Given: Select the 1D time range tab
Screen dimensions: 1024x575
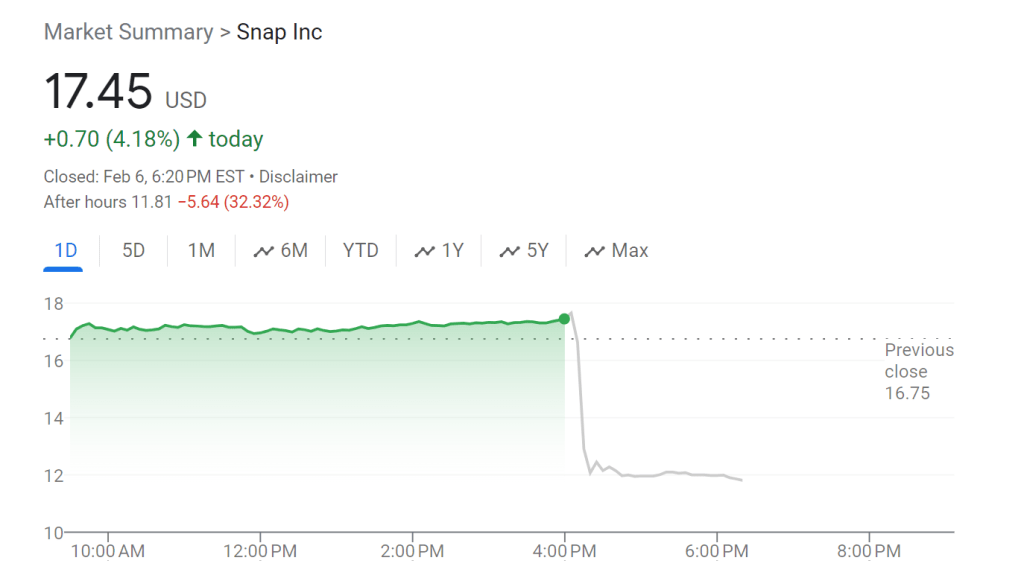Looking at the screenshot, I should pyautogui.click(x=66, y=251).
